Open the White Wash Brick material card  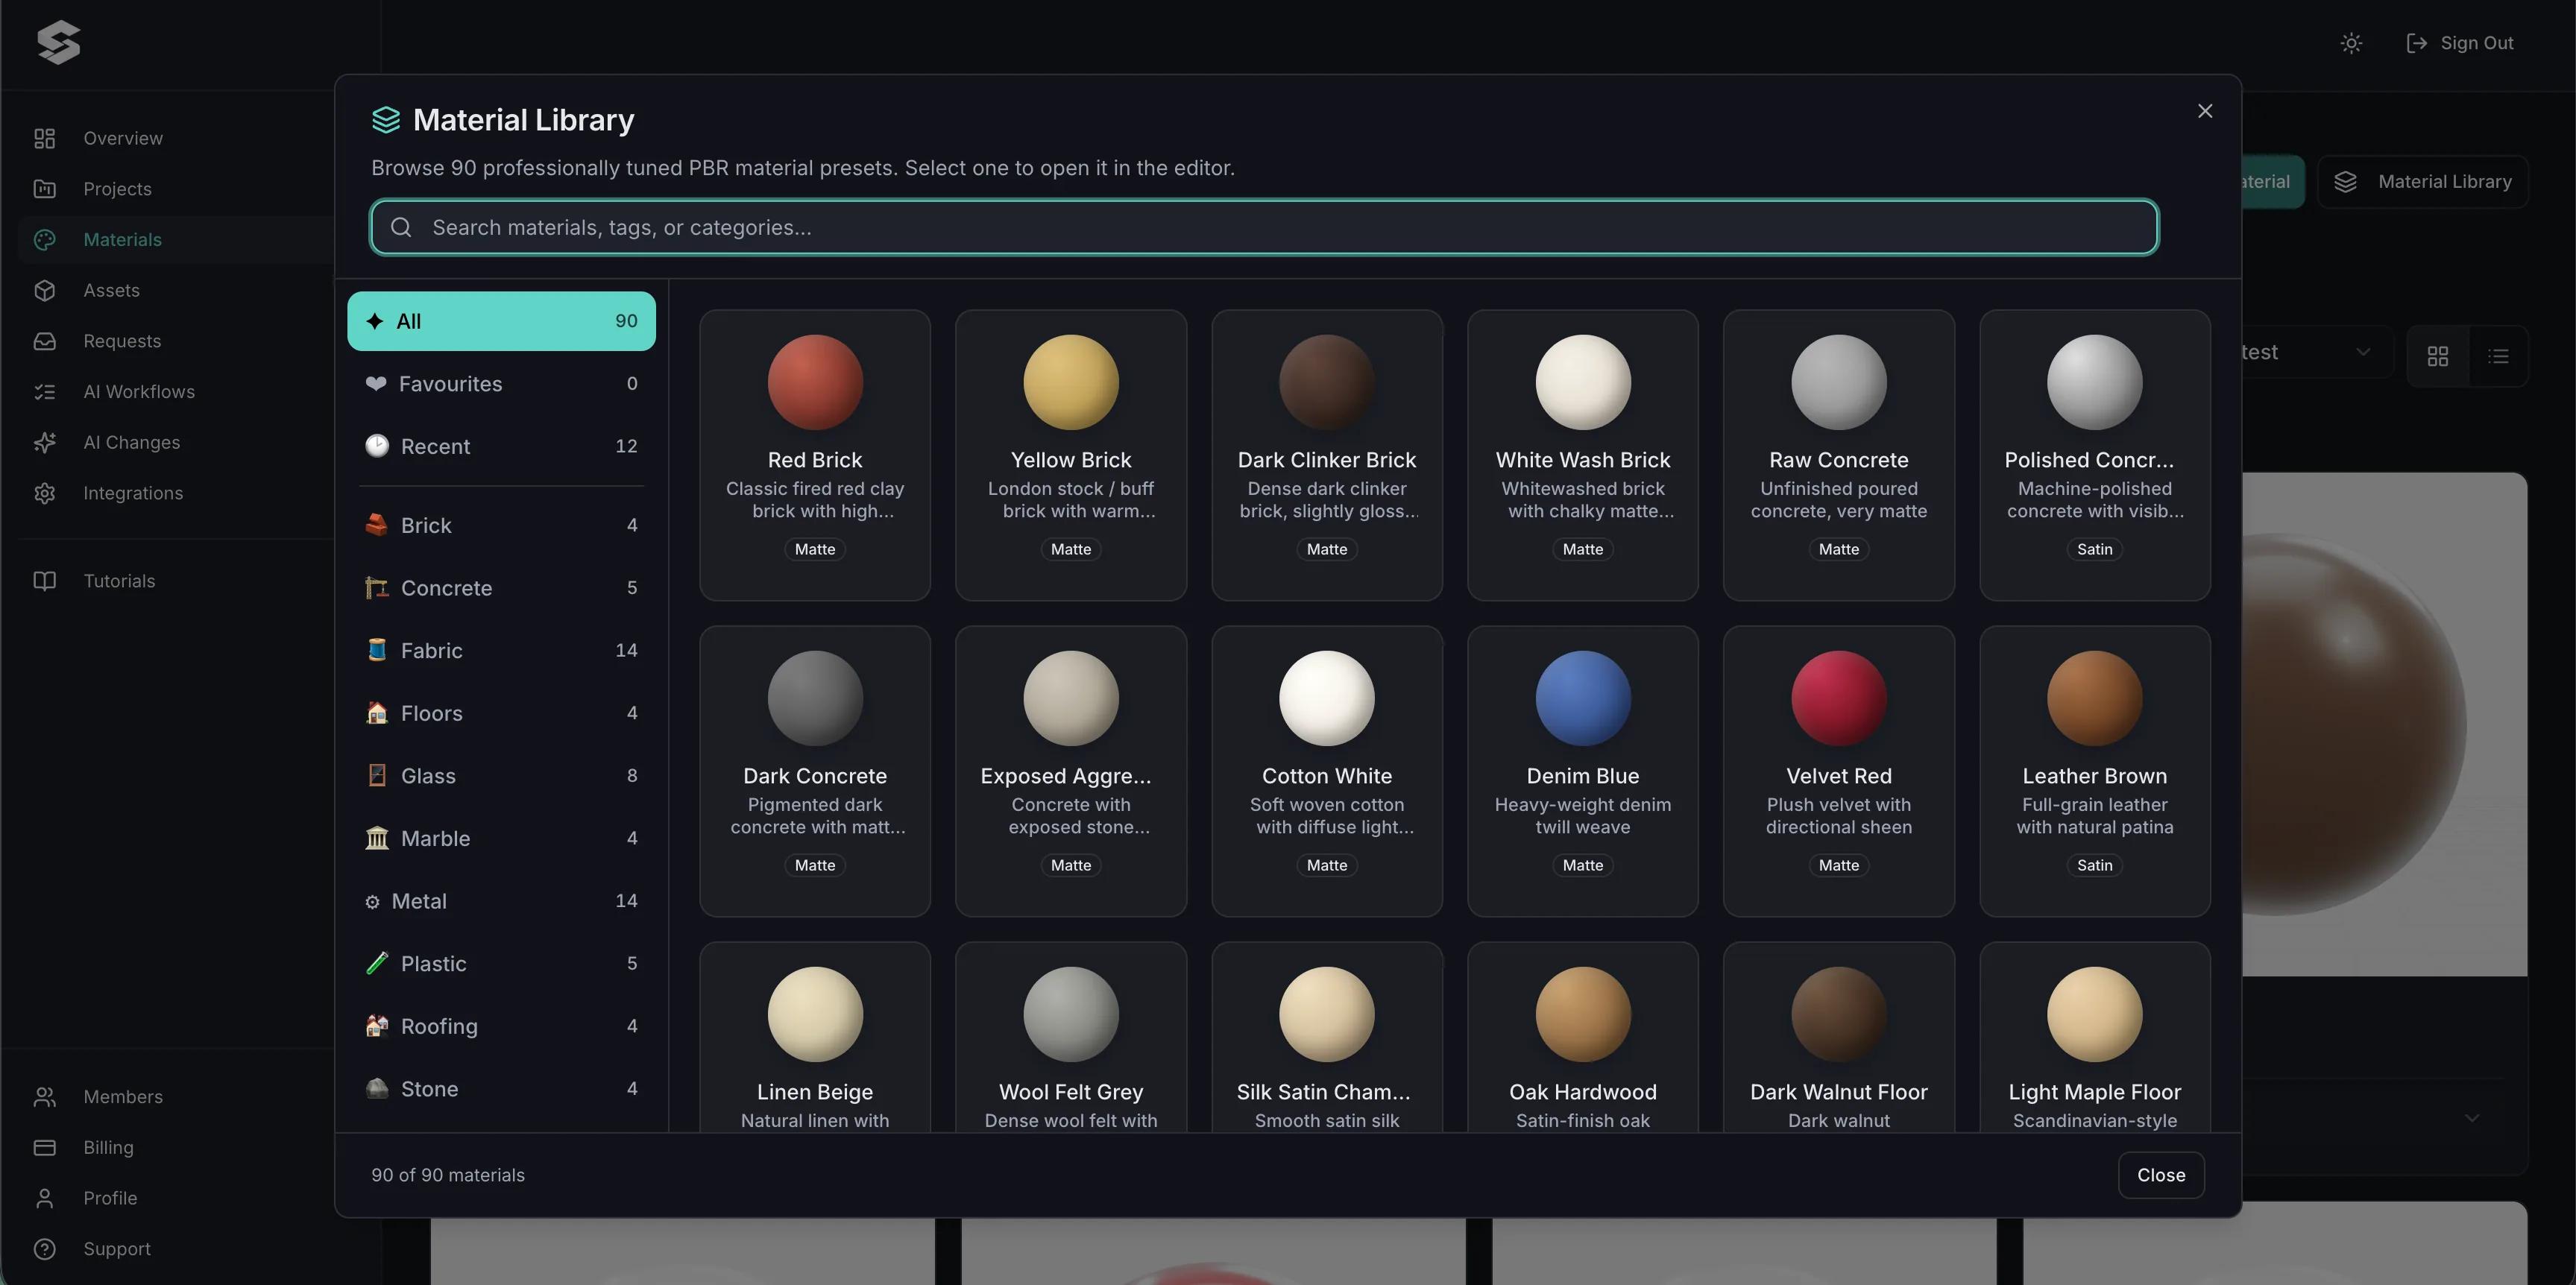tap(1583, 455)
